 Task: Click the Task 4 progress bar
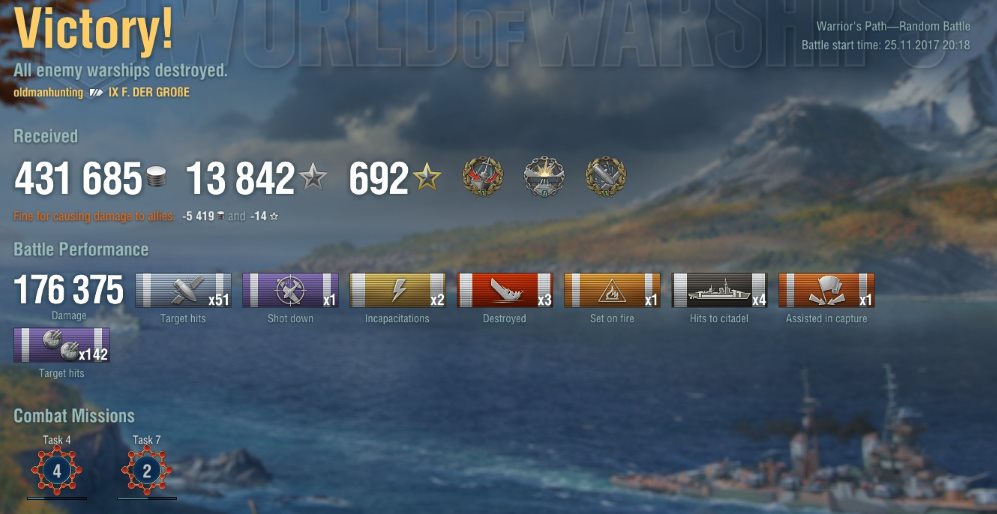[x=57, y=499]
